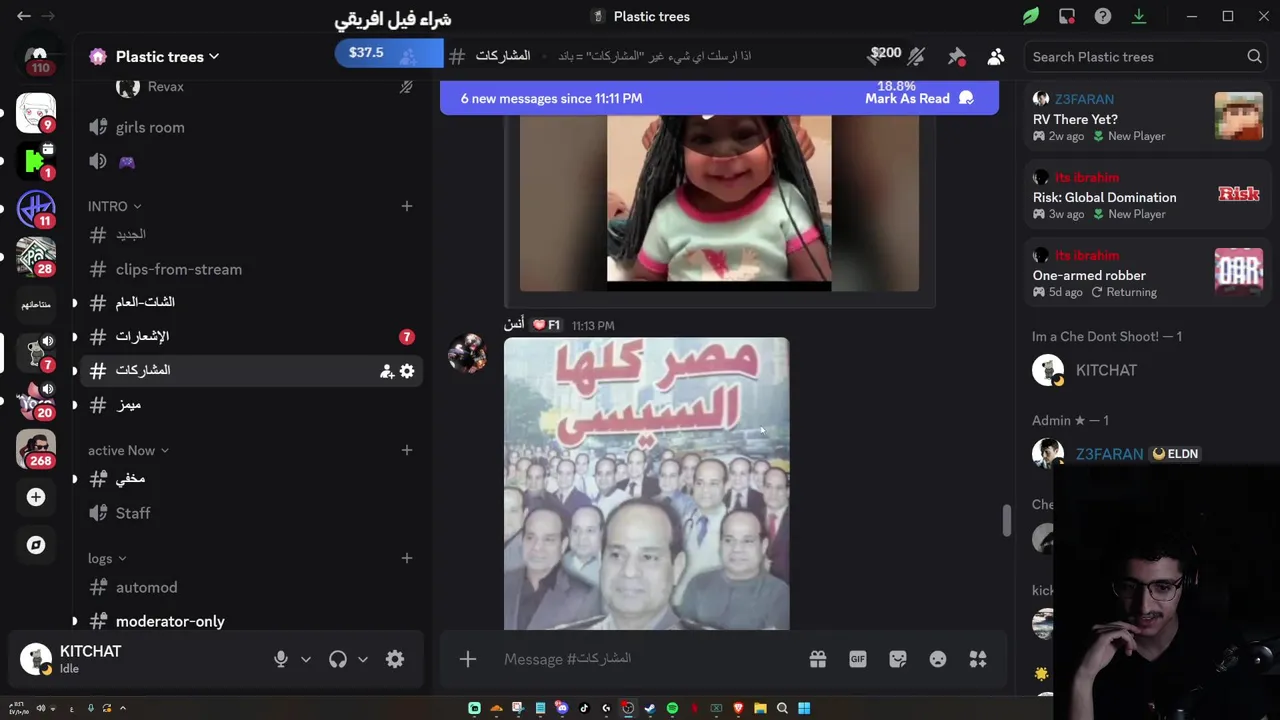The height and width of the screenshot is (720, 1280).
Task: Open server with 28 notification badge
Action: (36, 257)
